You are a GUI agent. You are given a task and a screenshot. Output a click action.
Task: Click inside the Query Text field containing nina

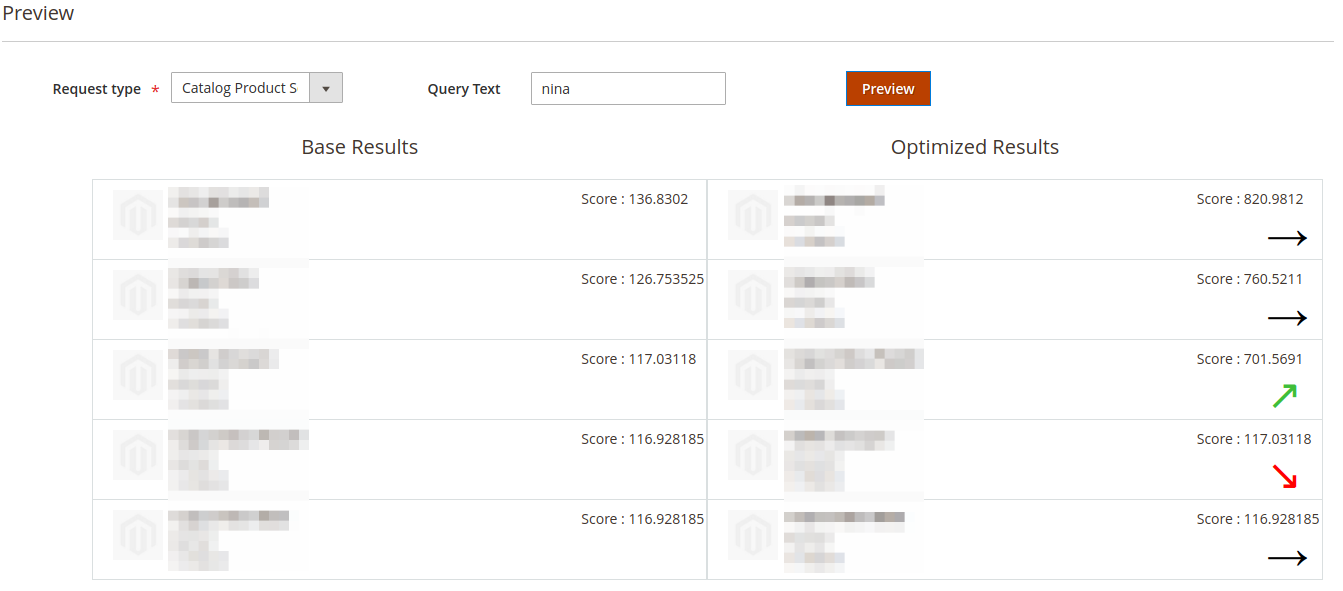[x=628, y=88]
